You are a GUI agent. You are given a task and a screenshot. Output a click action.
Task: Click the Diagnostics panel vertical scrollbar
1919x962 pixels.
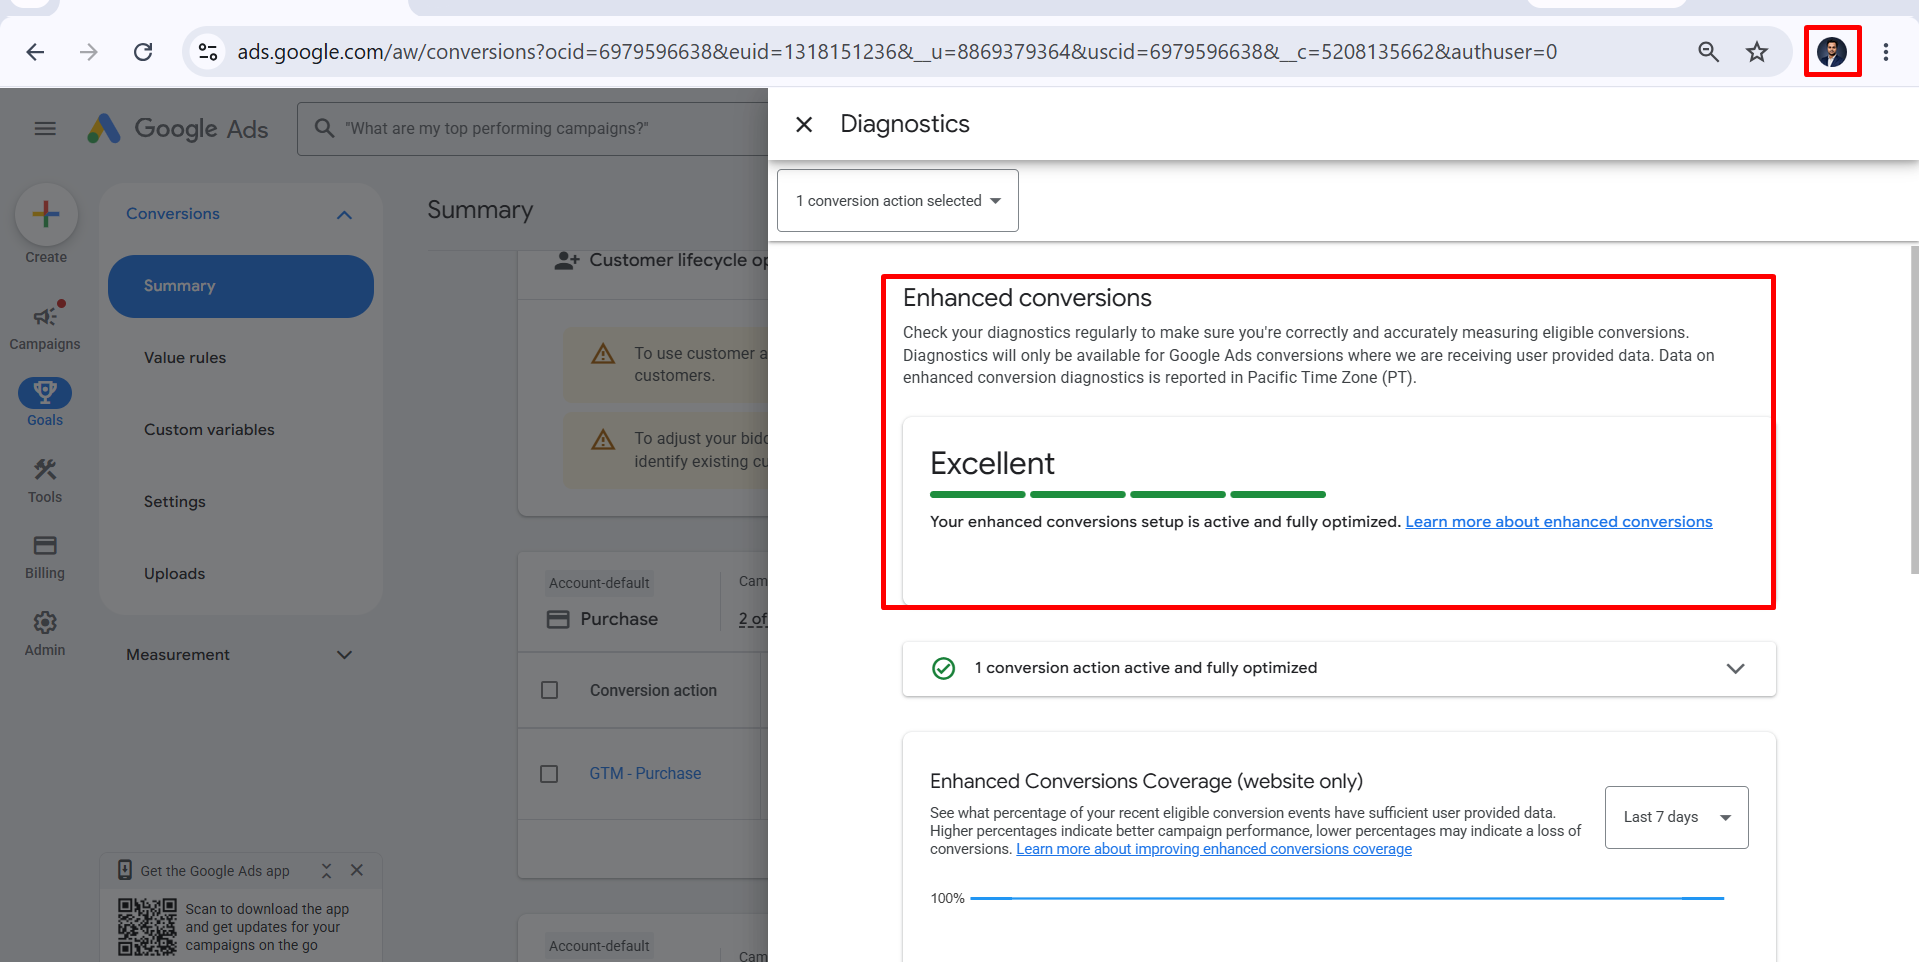point(1914,410)
